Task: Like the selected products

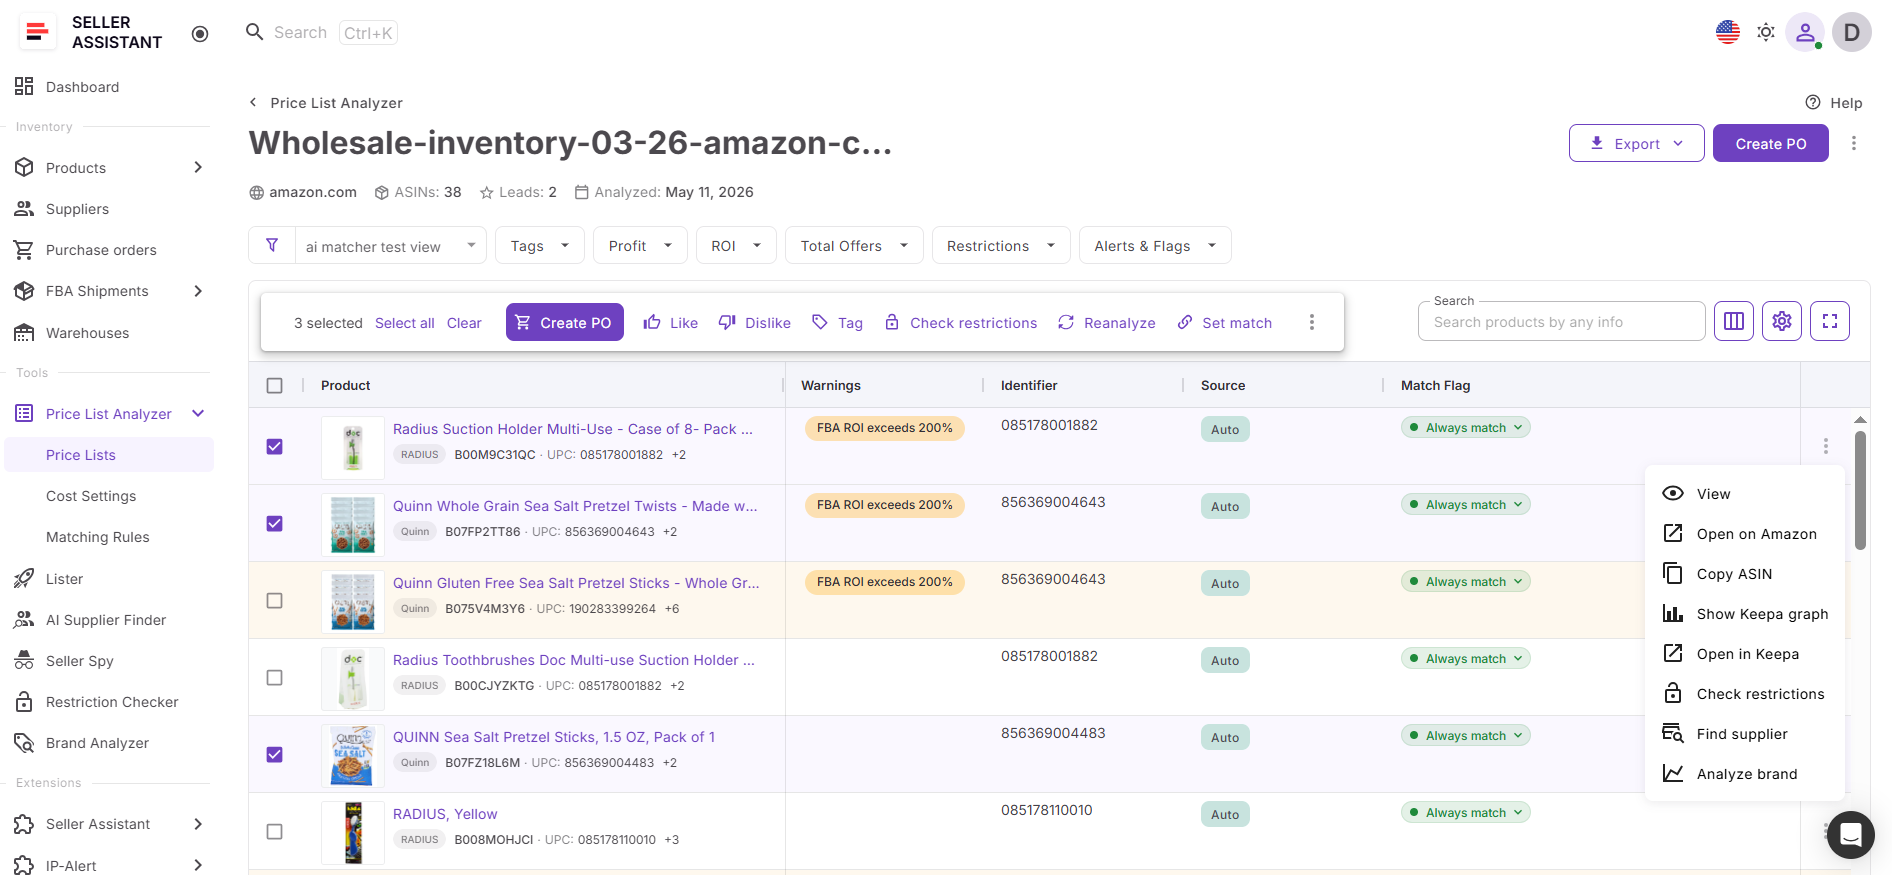Action: coord(671,323)
